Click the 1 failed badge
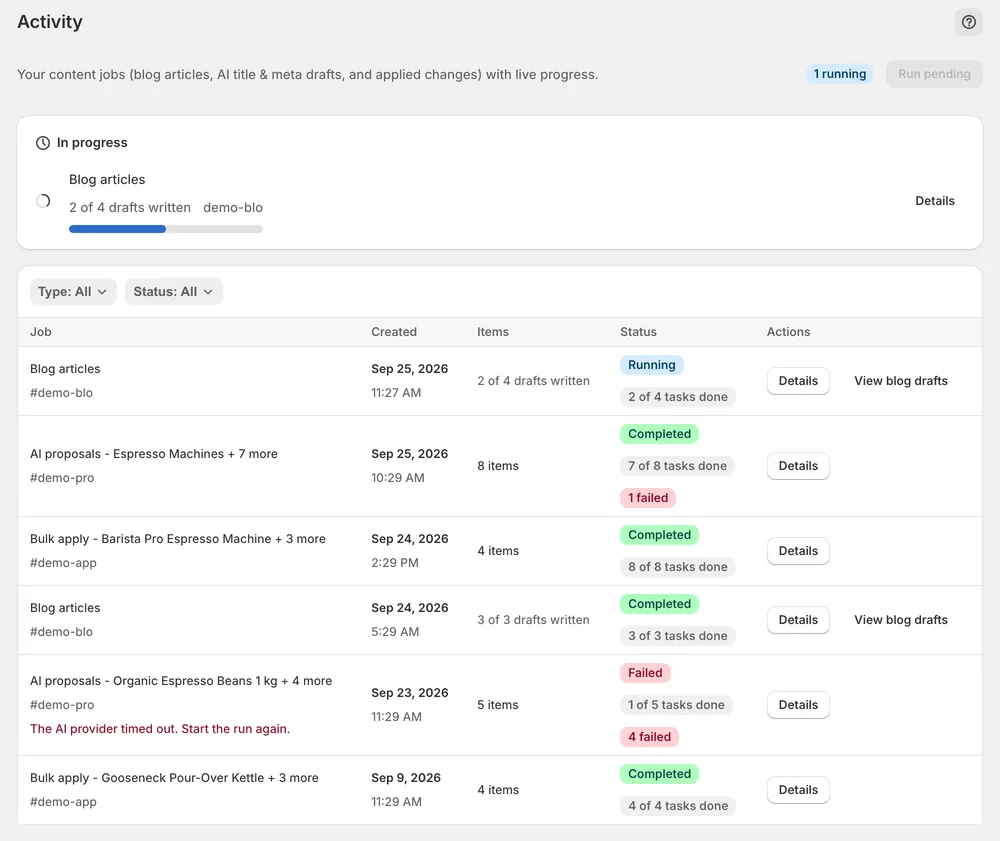The image size is (1000, 841). point(647,498)
